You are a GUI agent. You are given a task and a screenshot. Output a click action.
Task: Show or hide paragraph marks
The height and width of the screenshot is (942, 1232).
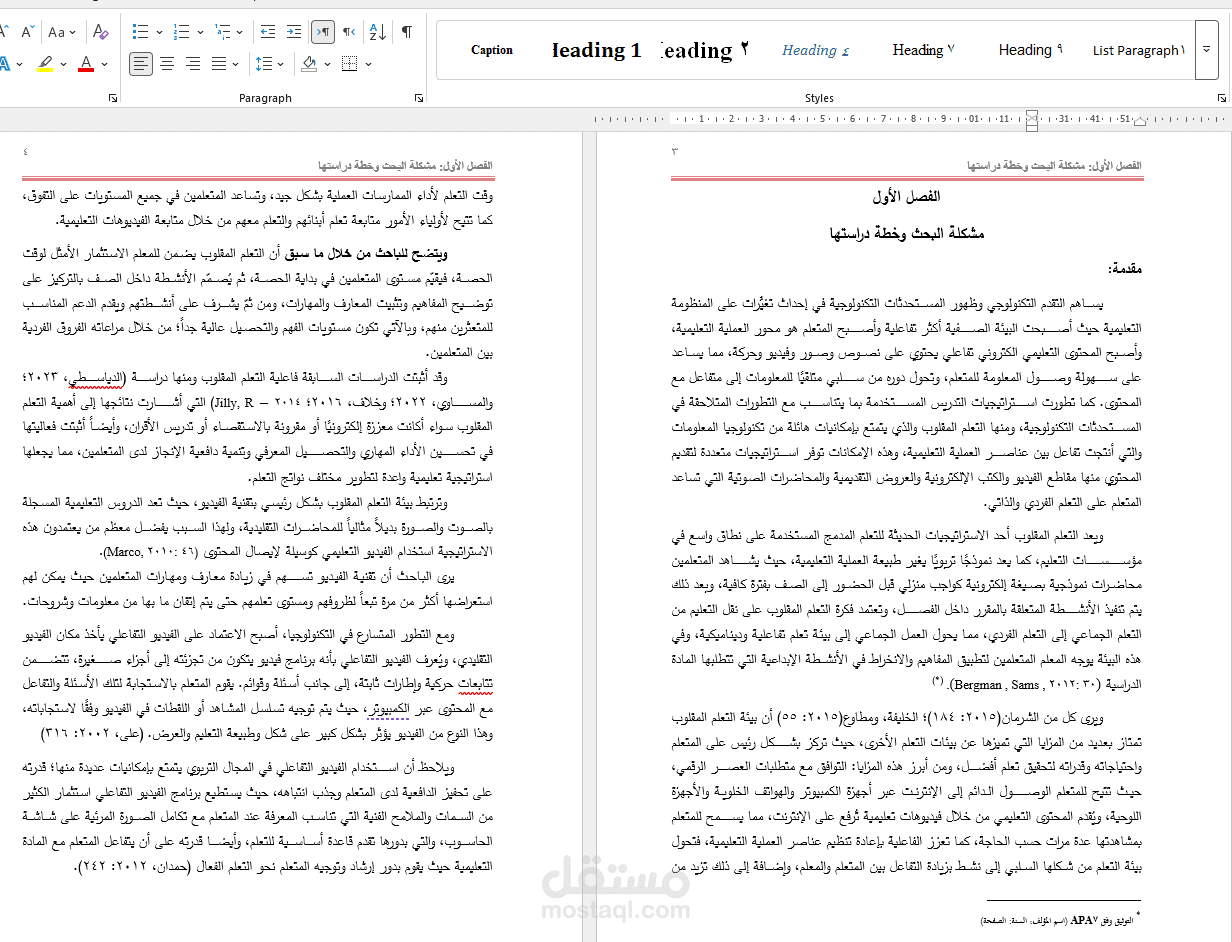pyautogui.click(x=407, y=32)
